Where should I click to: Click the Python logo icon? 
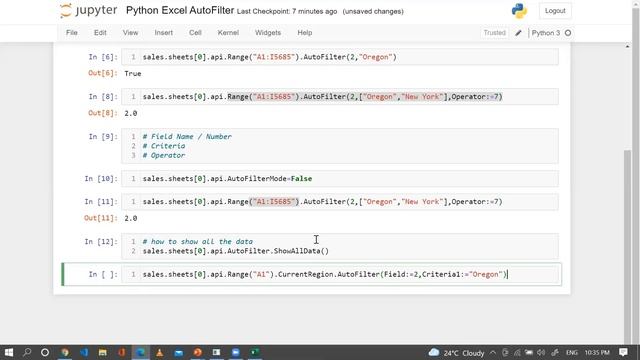519,11
